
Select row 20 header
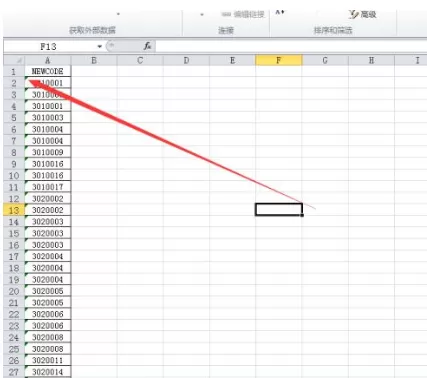tap(14, 291)
